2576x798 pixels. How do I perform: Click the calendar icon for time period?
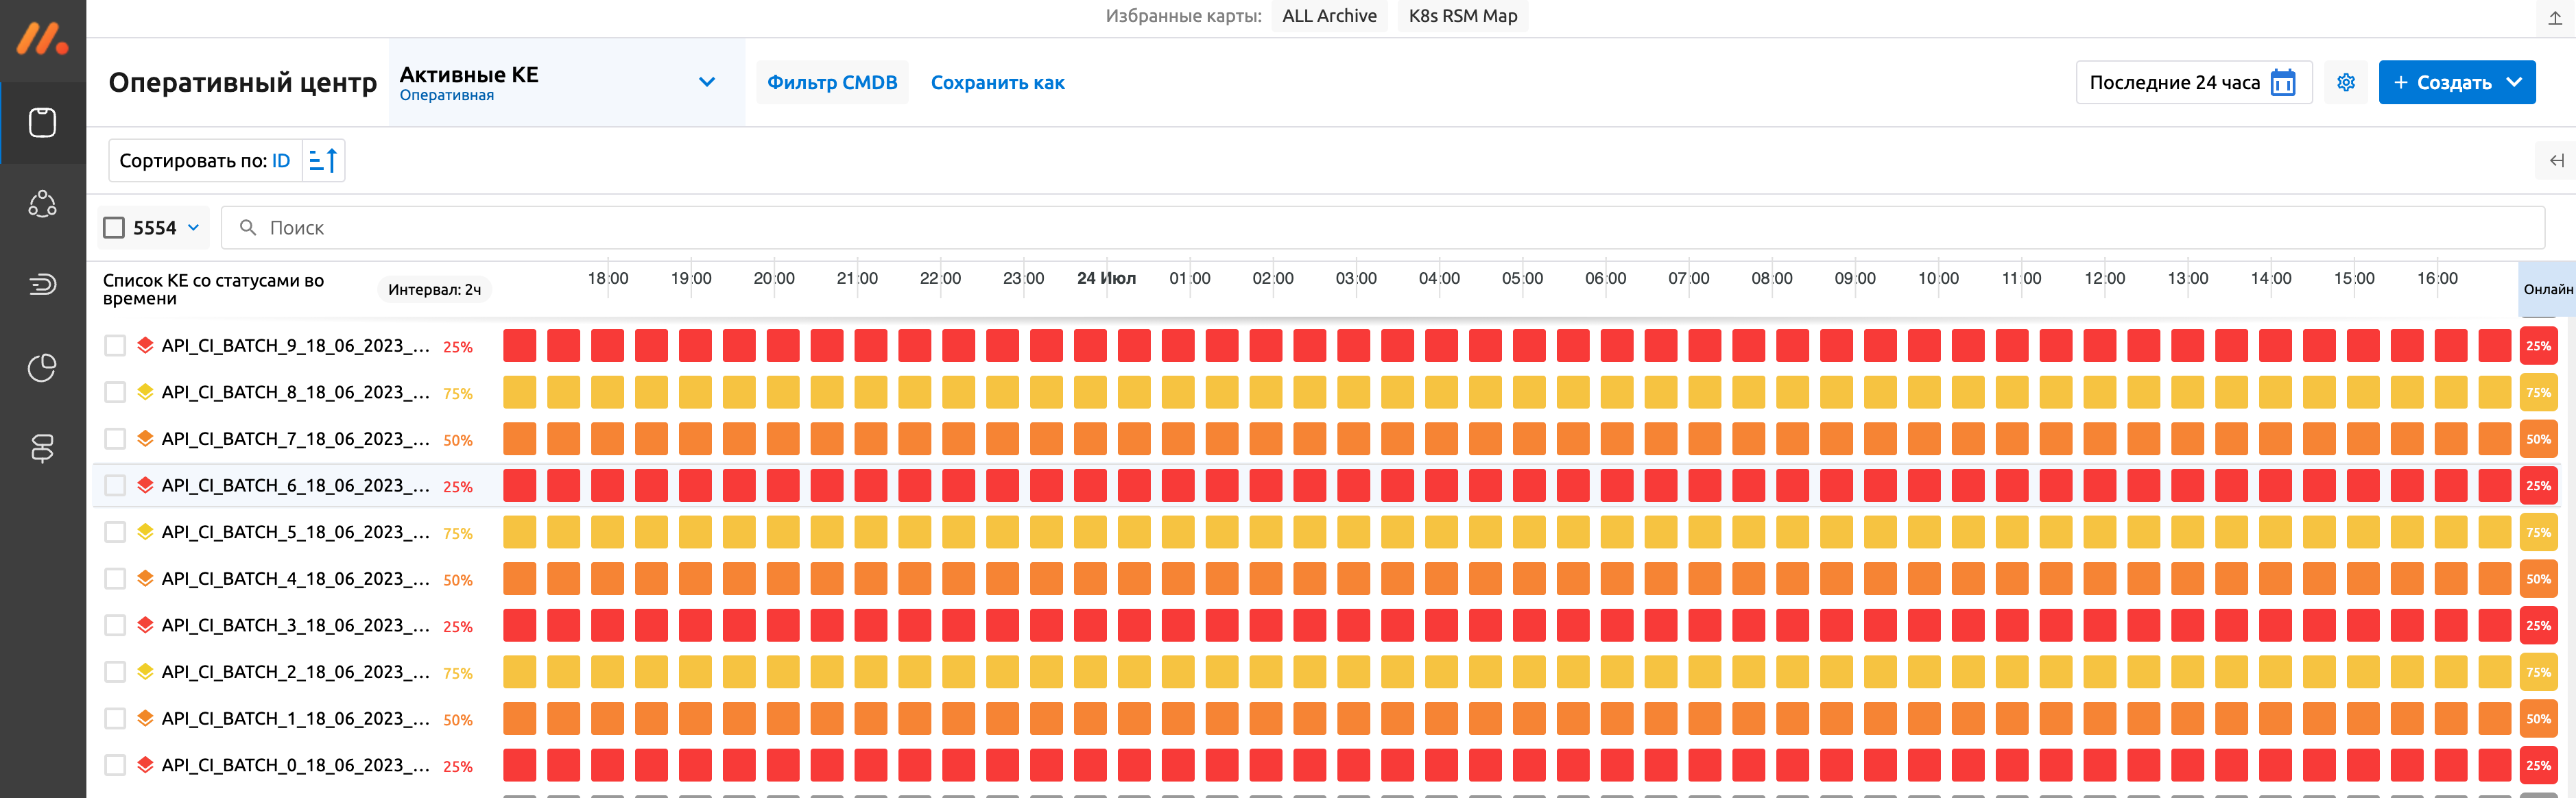[2283, 82]
